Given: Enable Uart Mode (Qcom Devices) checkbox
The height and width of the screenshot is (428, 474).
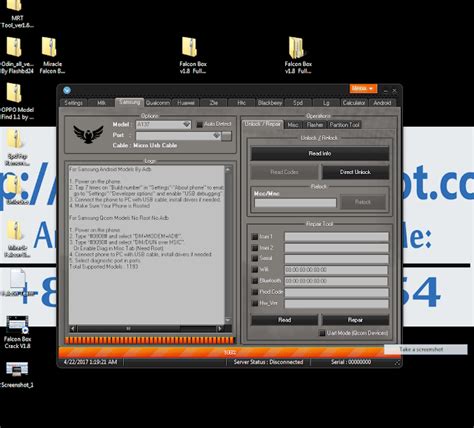Looking at the screenshot, I should coord(322,333).
